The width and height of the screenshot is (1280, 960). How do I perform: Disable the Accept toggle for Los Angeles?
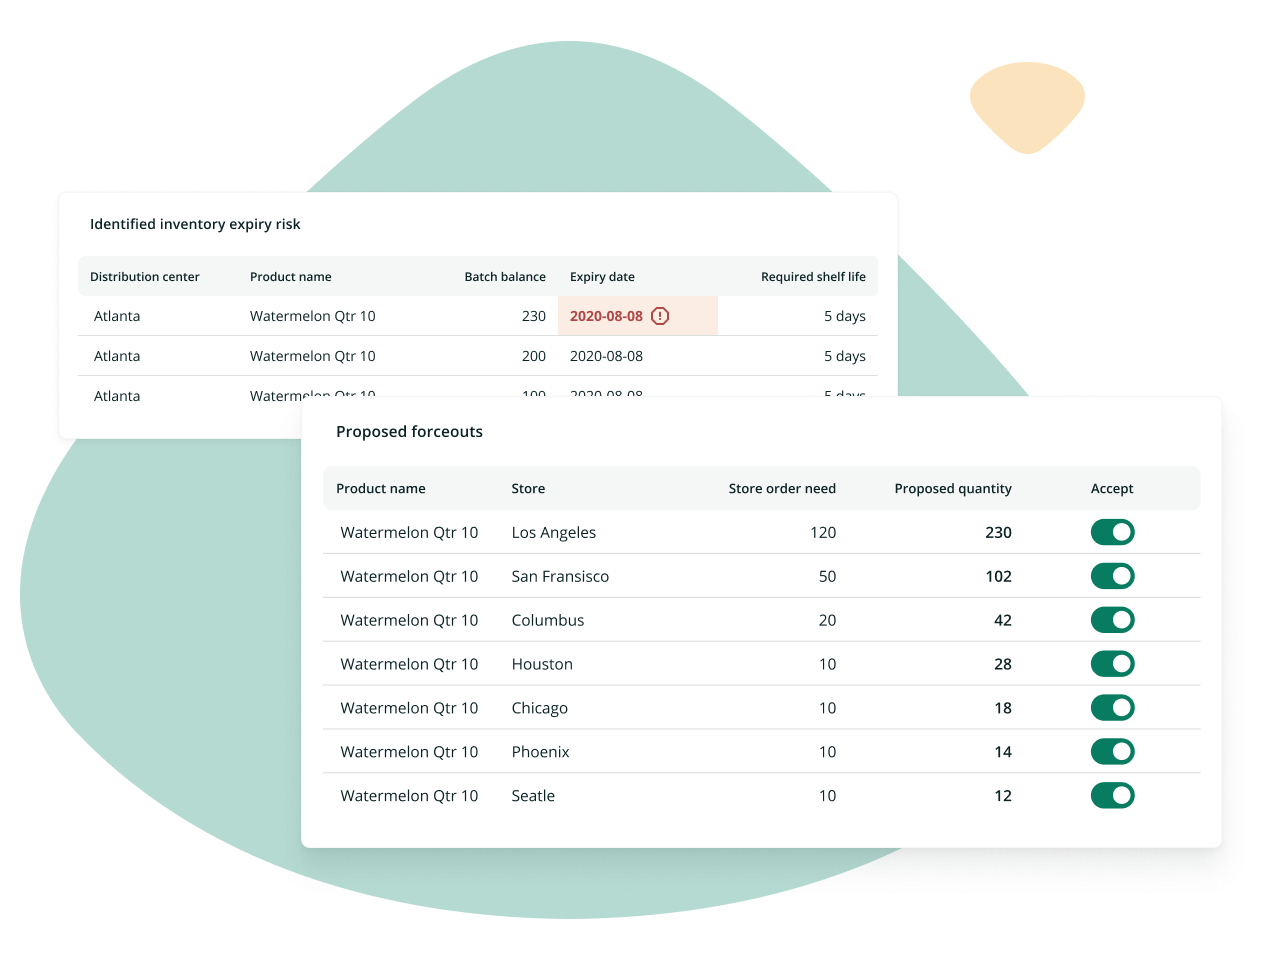coord(1113,532)
